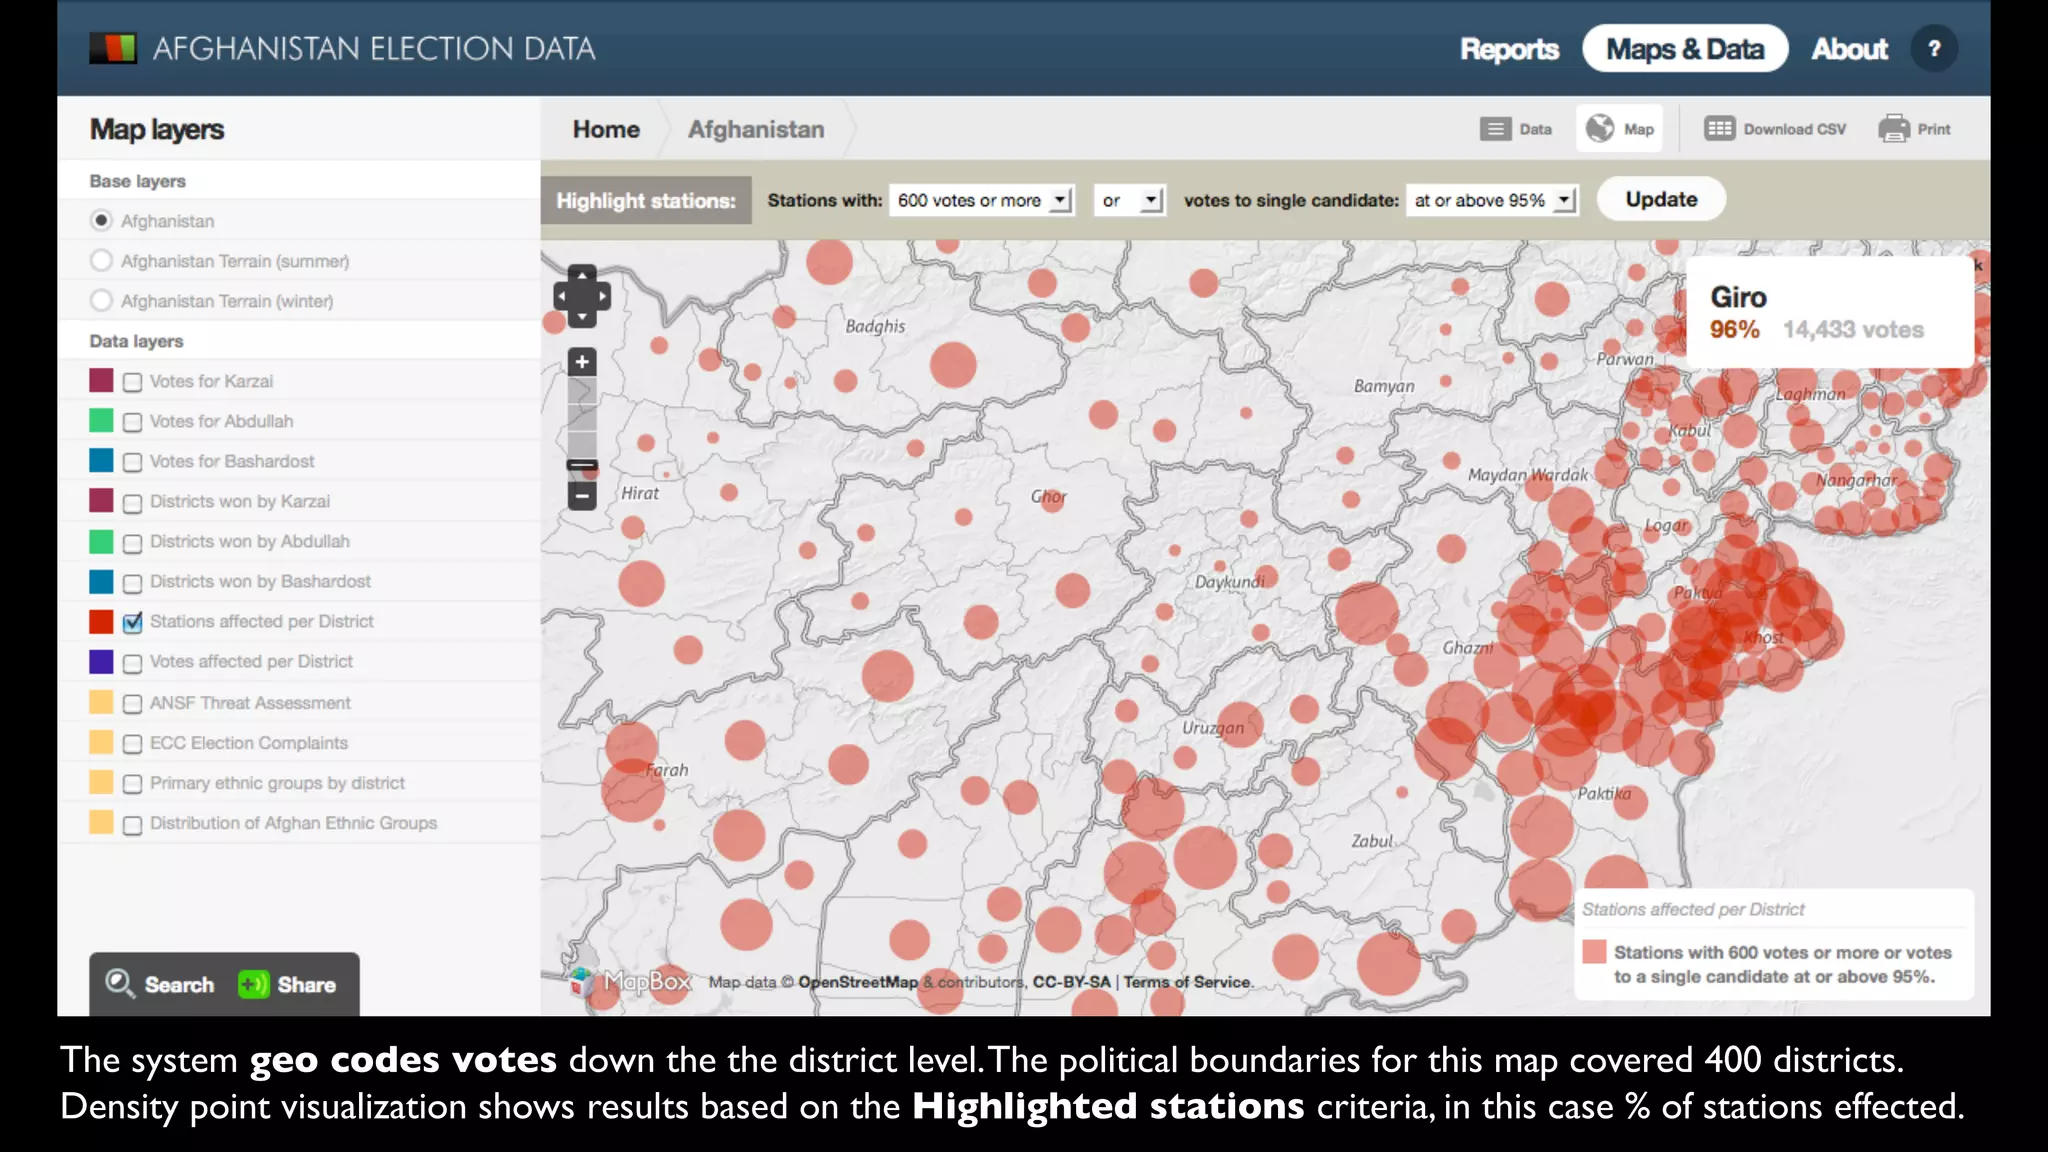The width and height of the screenshot is (2048, 1152).
Task: Click the Afghanistan breadcrumb
Action: [x=756, y=129]
